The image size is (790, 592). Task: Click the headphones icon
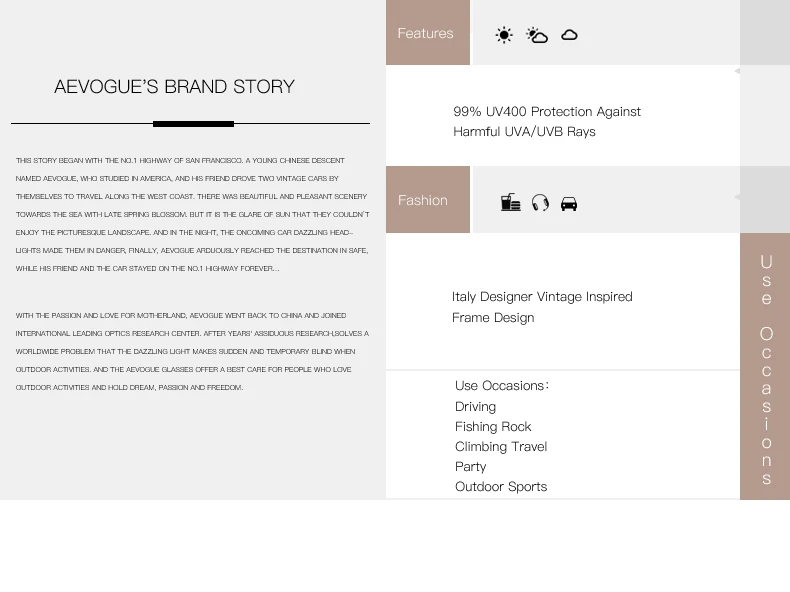point(540,203)
